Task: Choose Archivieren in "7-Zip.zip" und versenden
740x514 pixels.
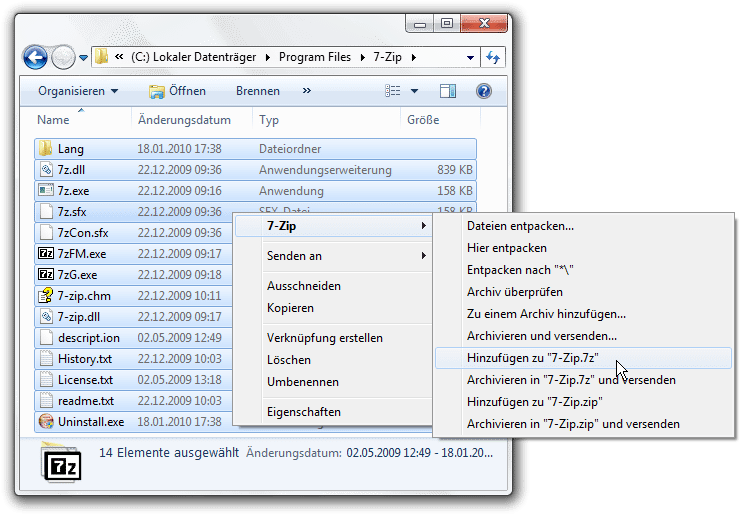Action: pos(583,424)
